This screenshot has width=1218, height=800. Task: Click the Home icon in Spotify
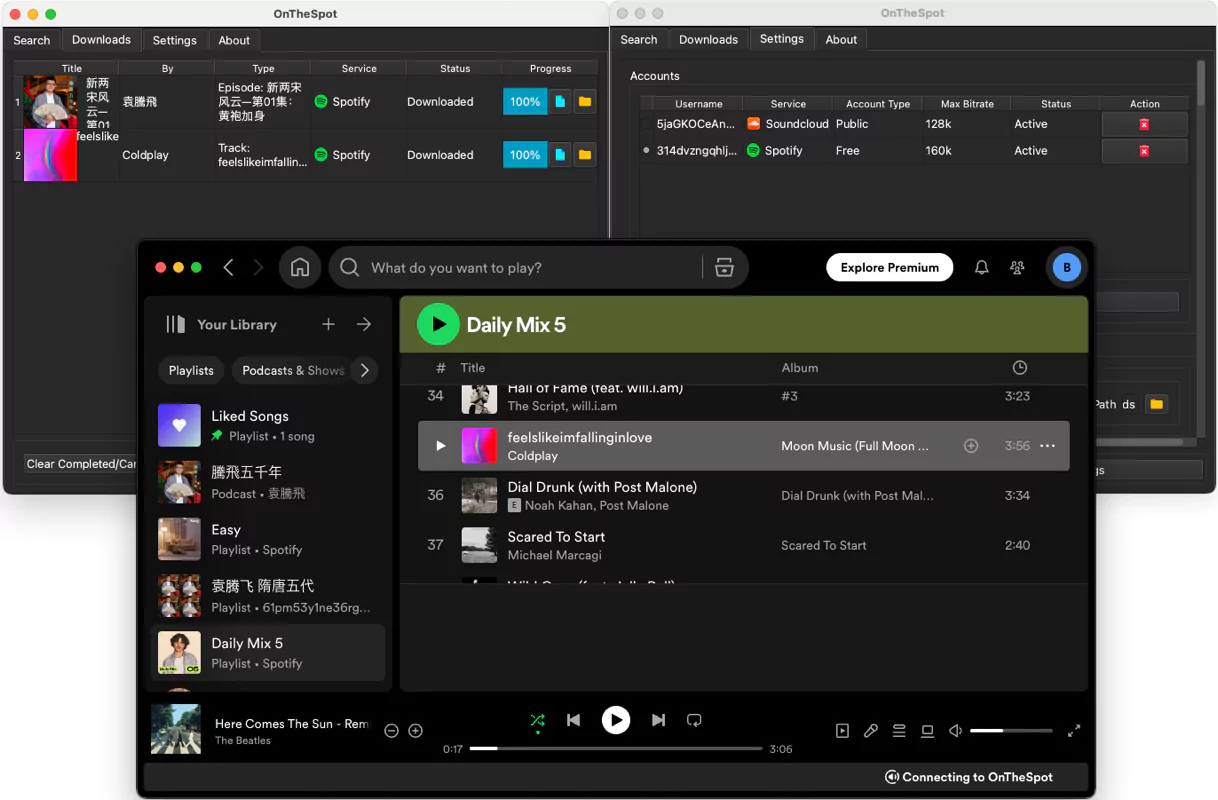tap(299, 267)
